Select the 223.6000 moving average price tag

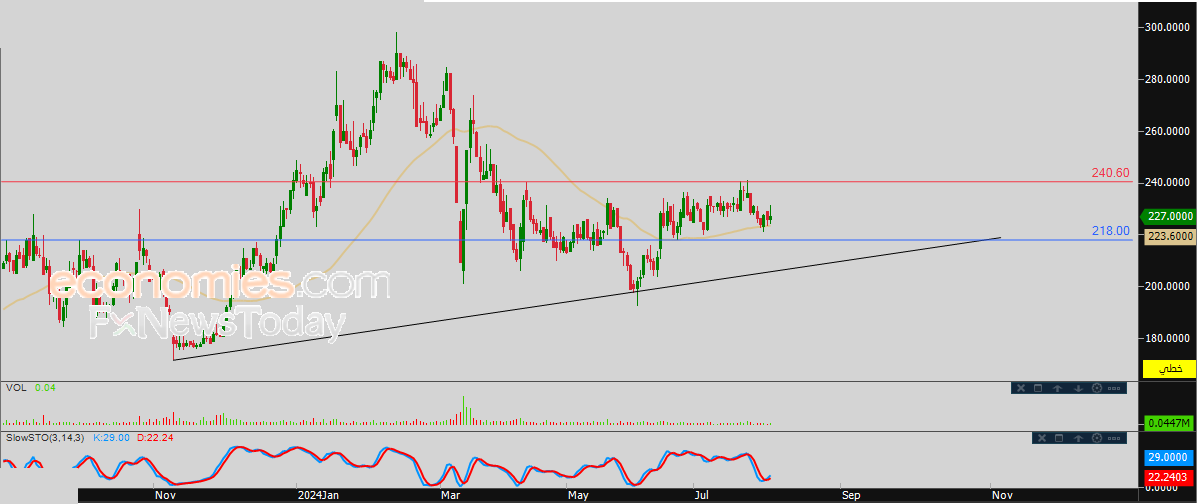tap(1168, 236)
